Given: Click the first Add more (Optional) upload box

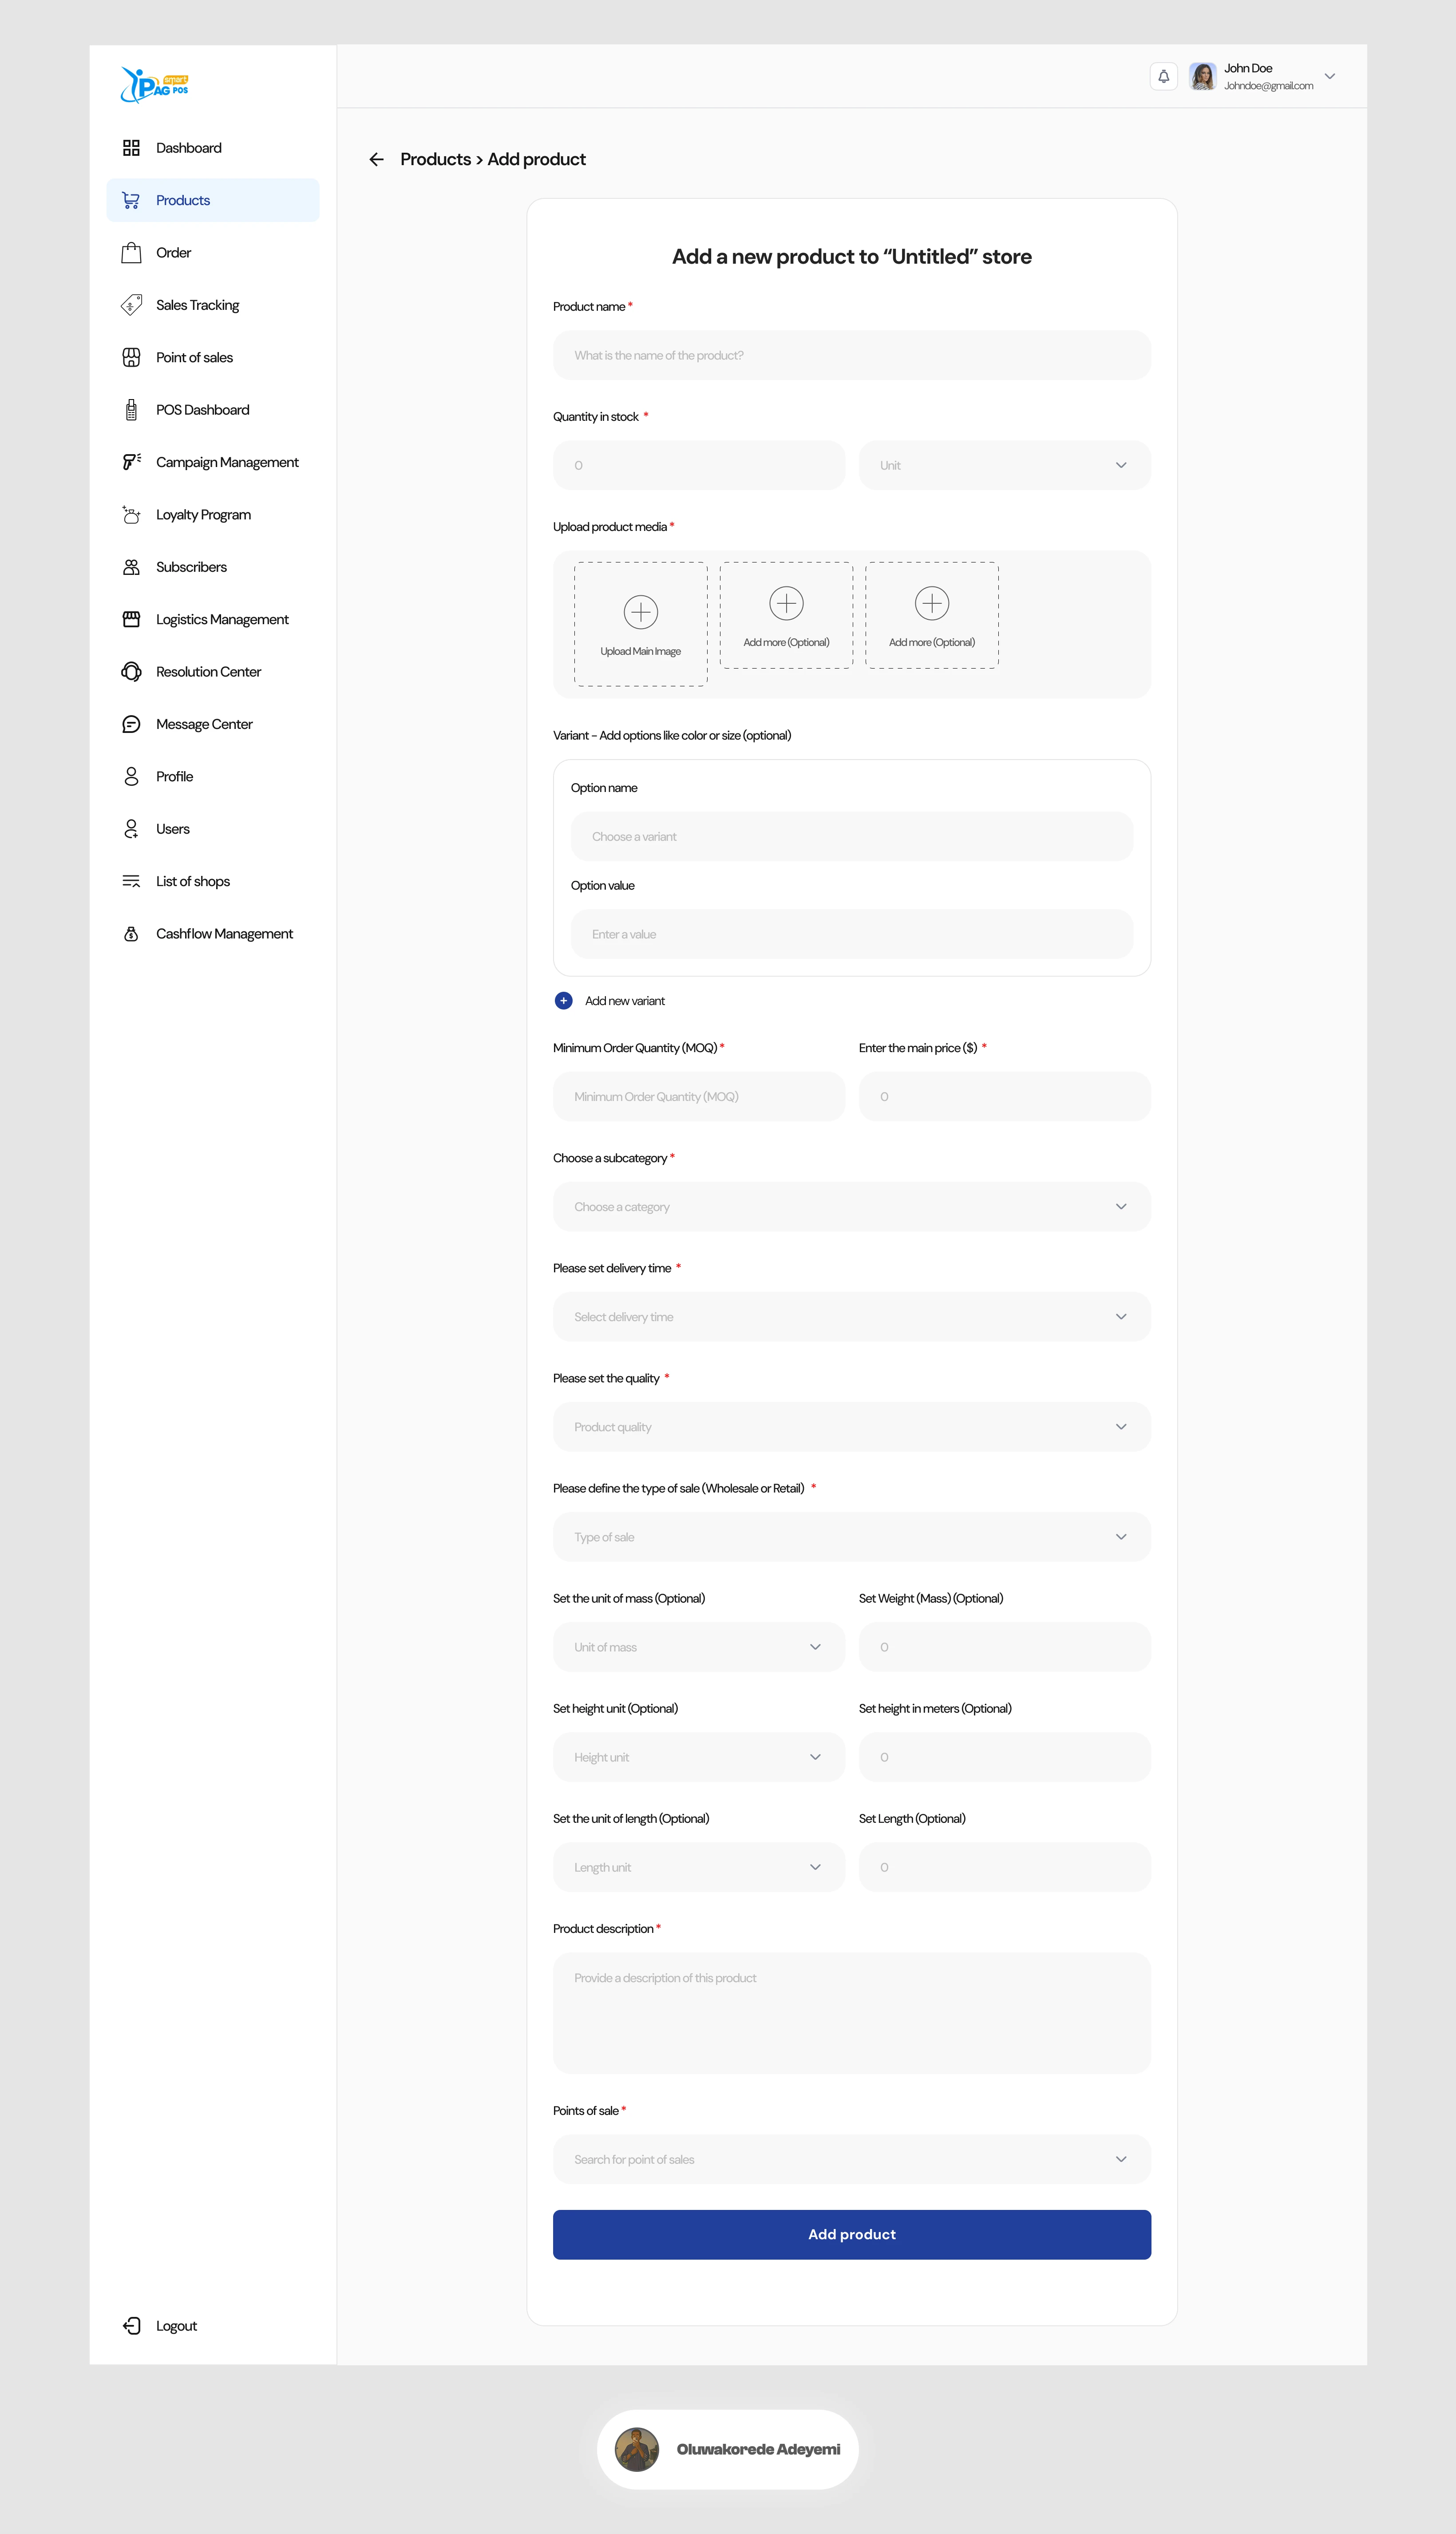Looking at the screenshot, I should (x=786, y=615).
